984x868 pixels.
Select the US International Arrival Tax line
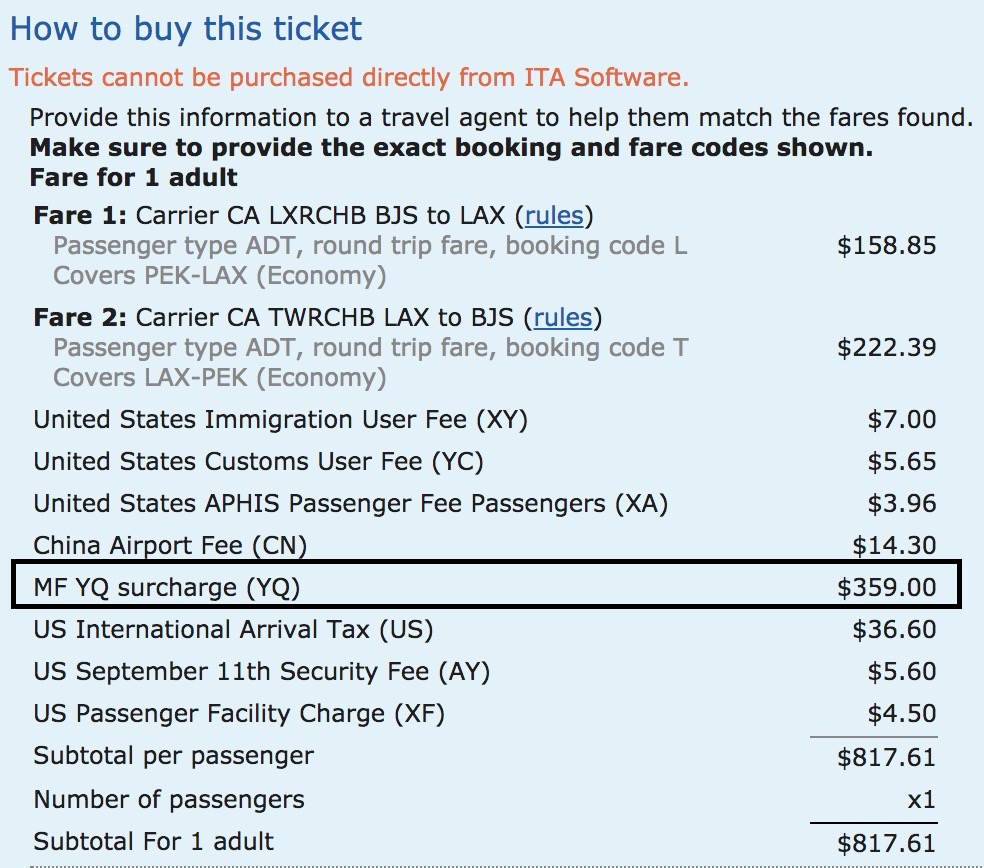coord(233,630)
